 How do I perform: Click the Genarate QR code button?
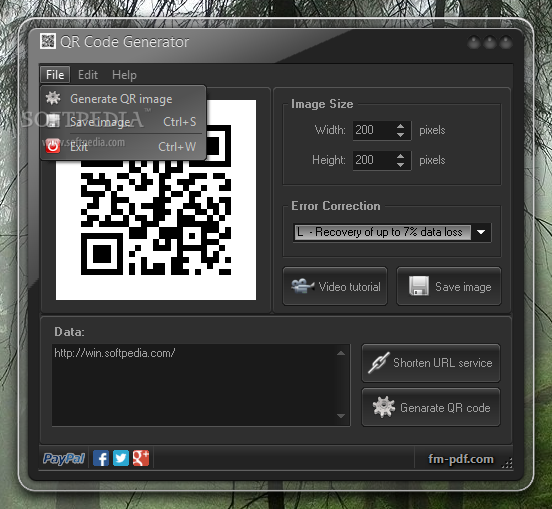pyautogui.click(x=431, y=407)
